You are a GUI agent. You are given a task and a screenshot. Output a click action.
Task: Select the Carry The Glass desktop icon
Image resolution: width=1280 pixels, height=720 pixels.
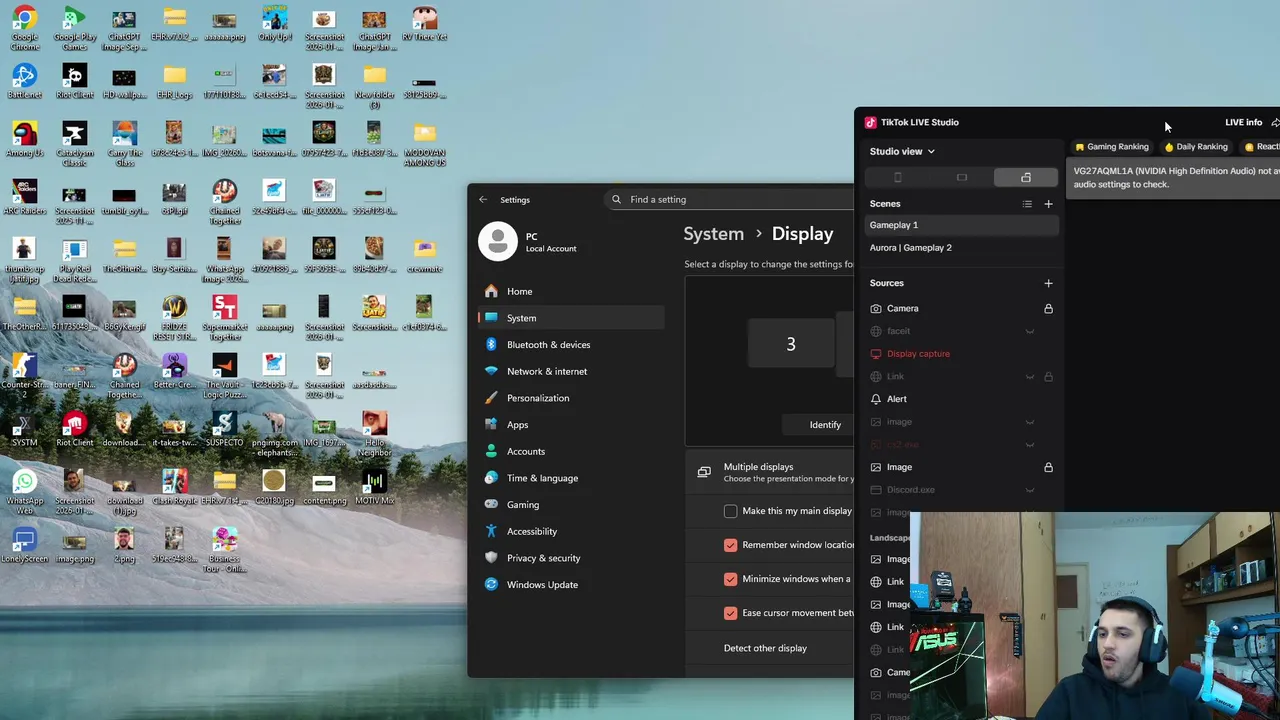click(x=124, y=144)
